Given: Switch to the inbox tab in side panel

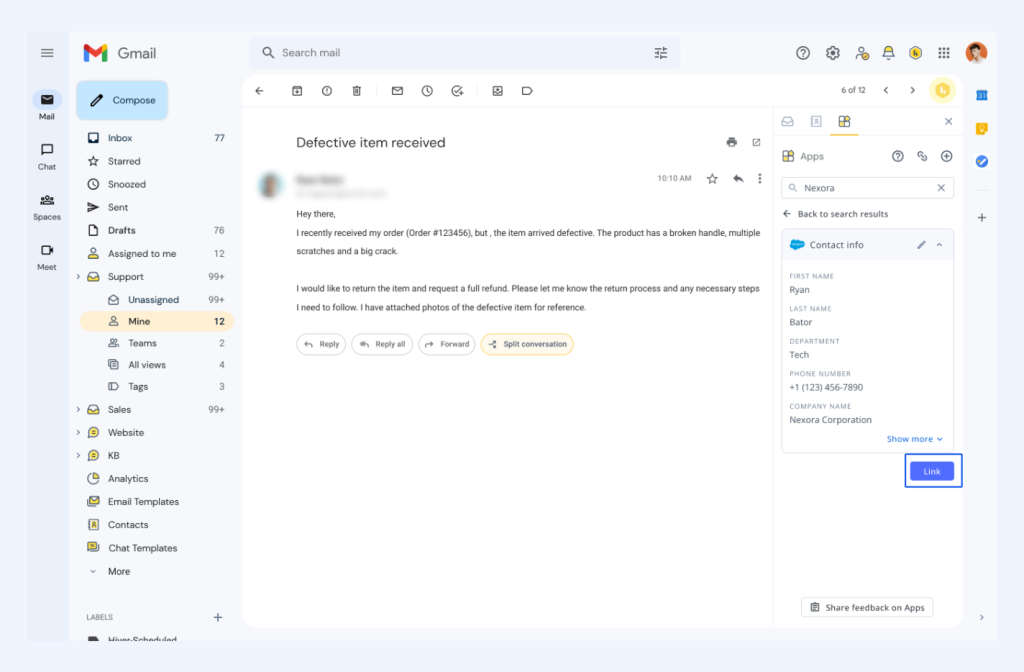Looking at the screenshot, I should pyautogui.click(x=788, y=121).
